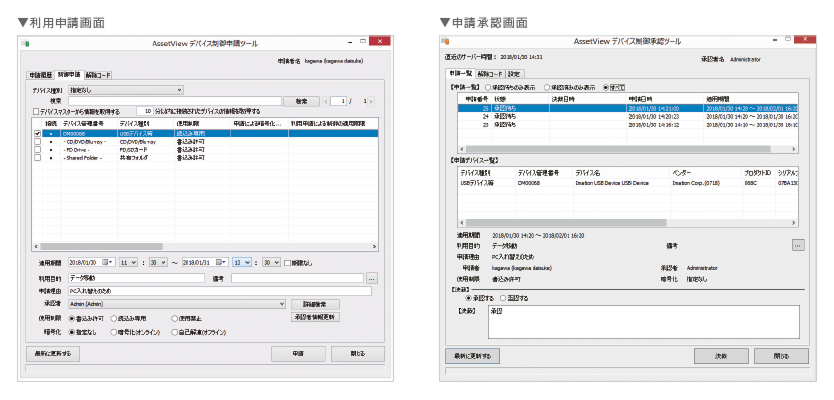
Task: Select 自己解凍(オフライン) radio
Action: [x=174, y=332]
